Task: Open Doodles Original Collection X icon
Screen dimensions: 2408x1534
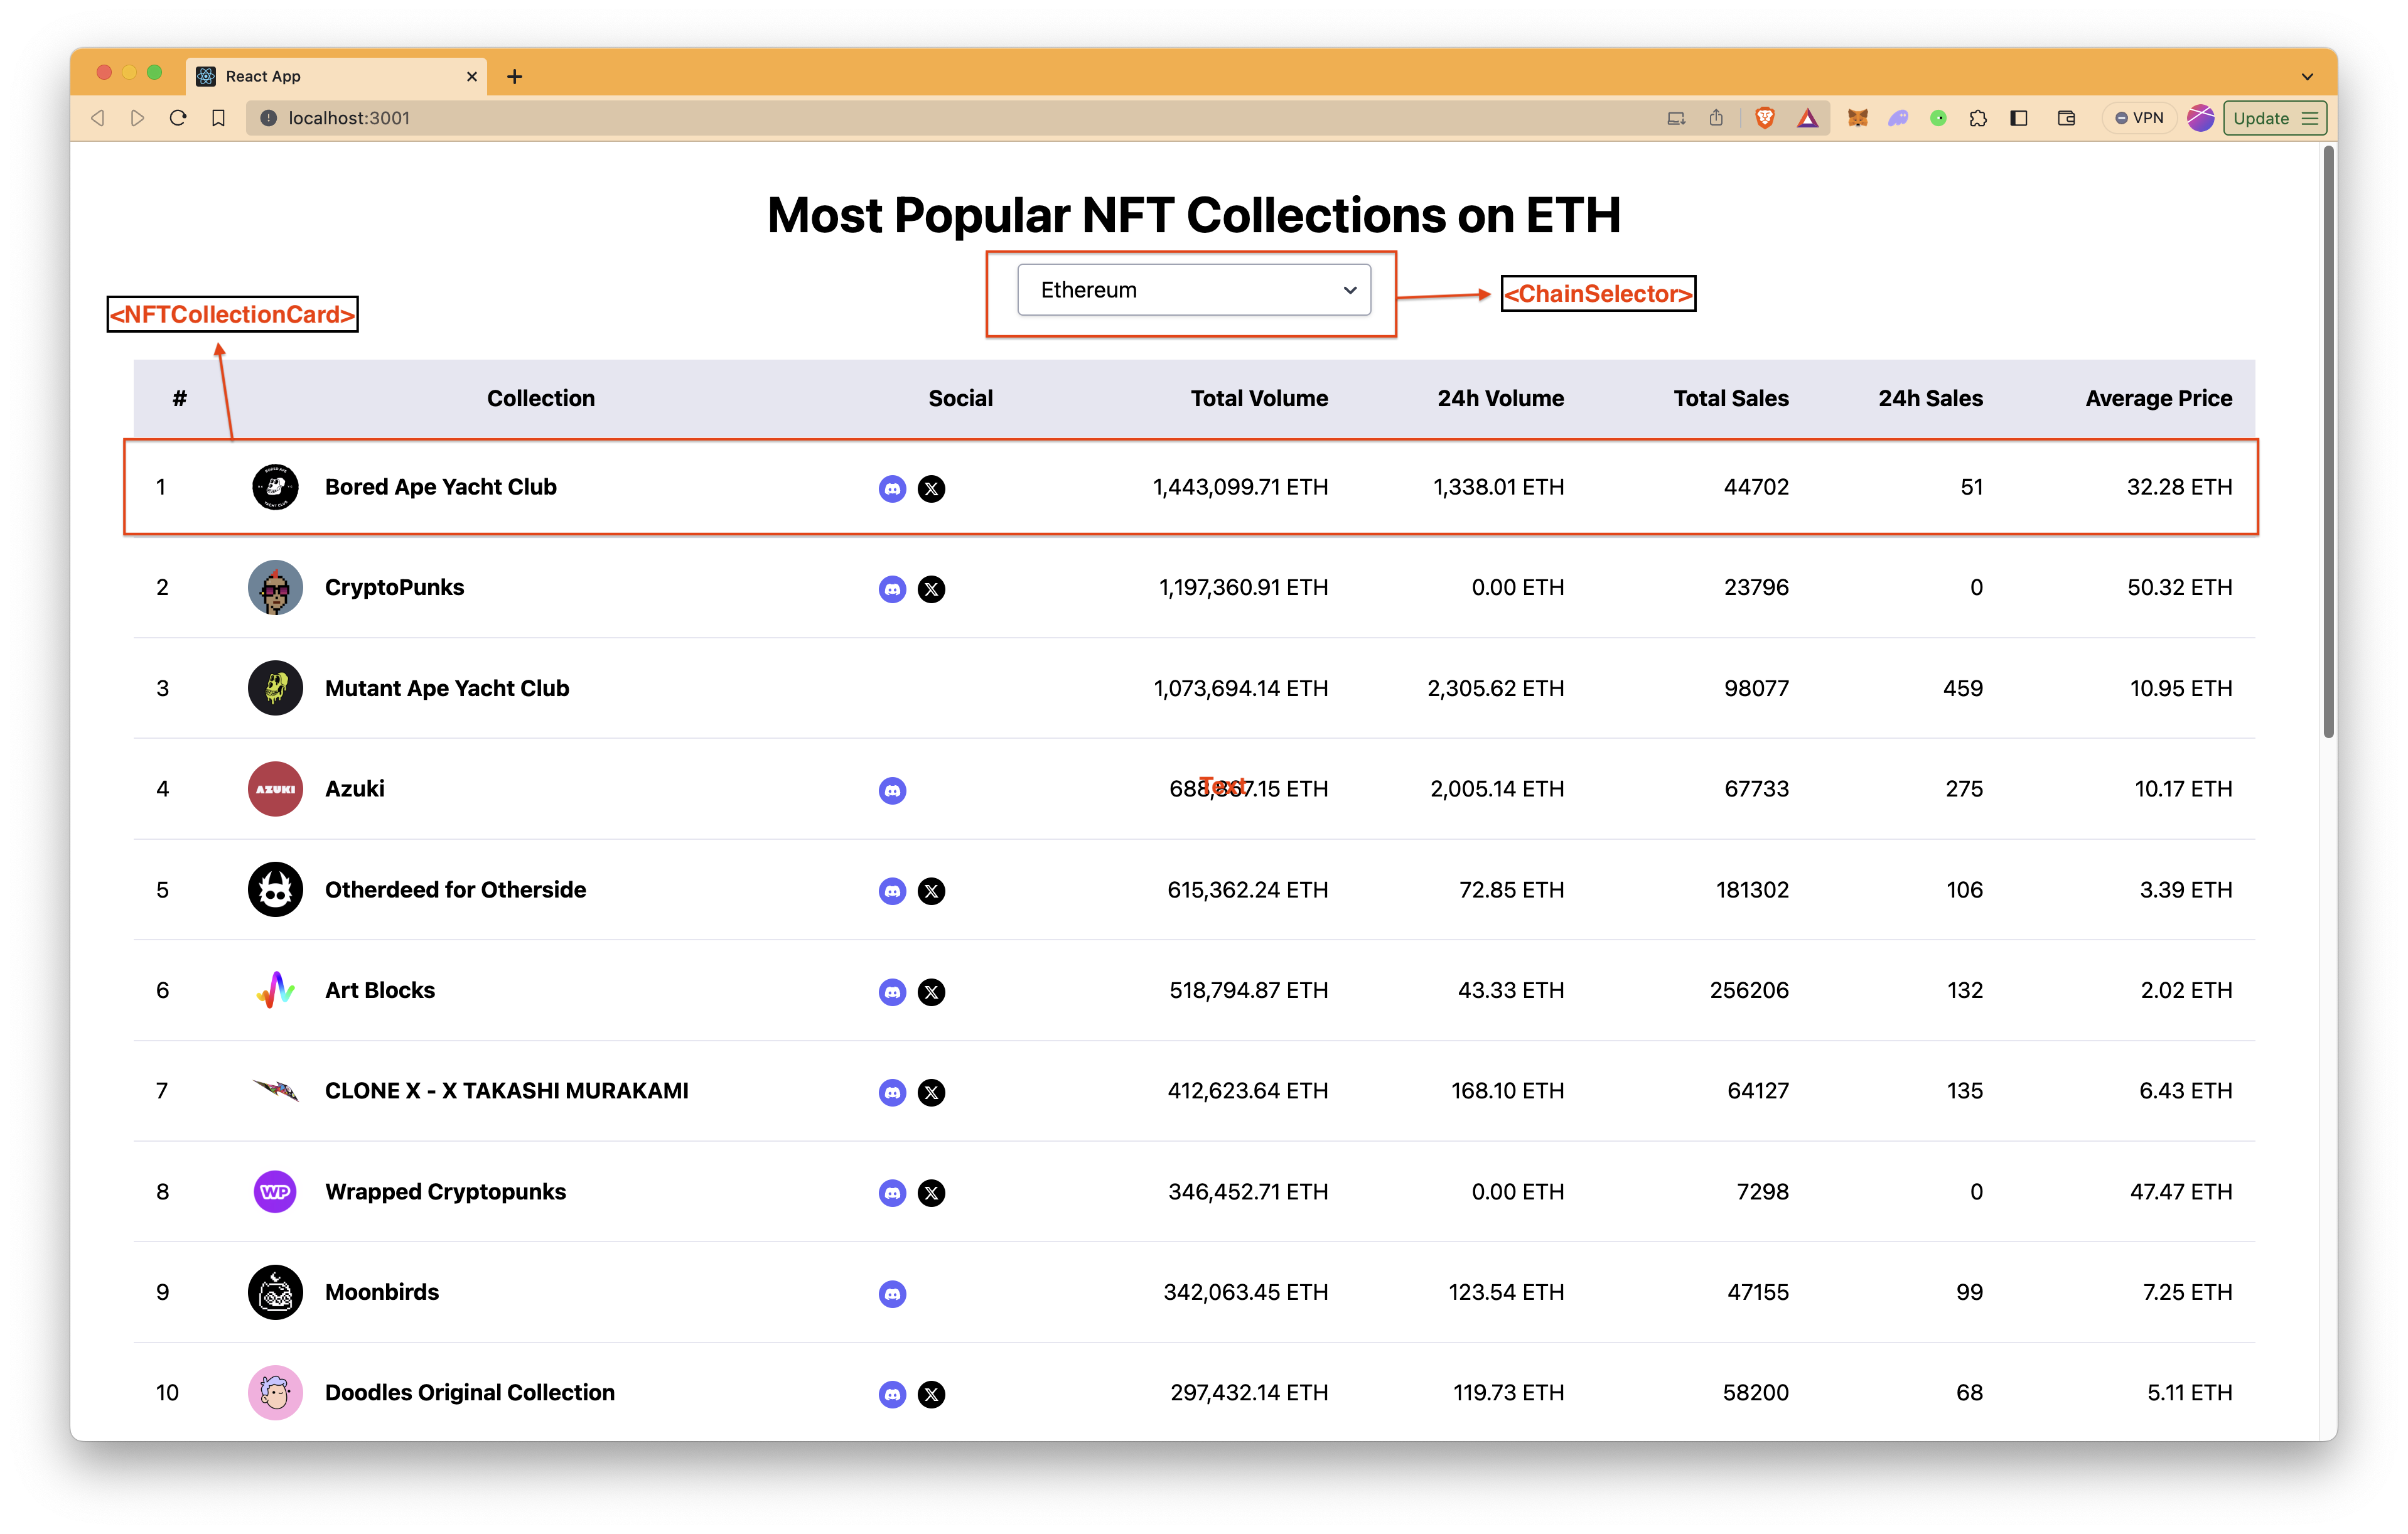Action: (931, 1394)
